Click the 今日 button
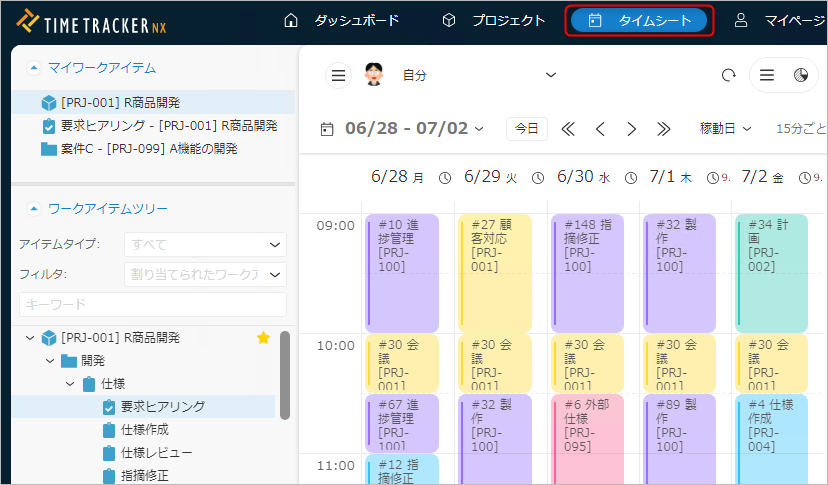828x485 pixels. click(527, 128)
